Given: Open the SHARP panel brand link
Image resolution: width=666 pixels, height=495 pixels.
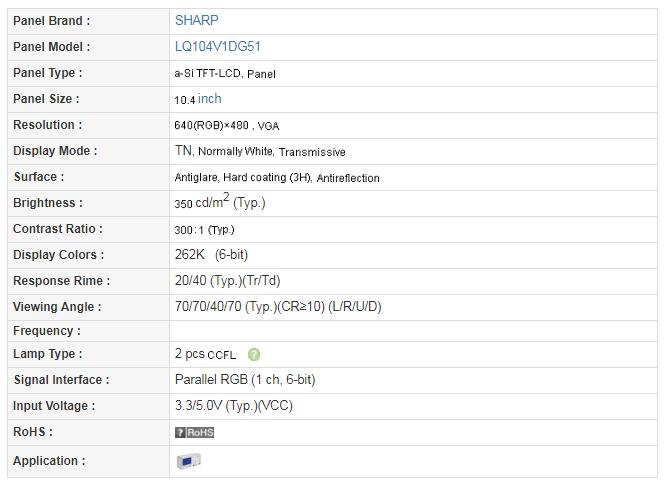Looking at the screenshot, I should point(197,20).
